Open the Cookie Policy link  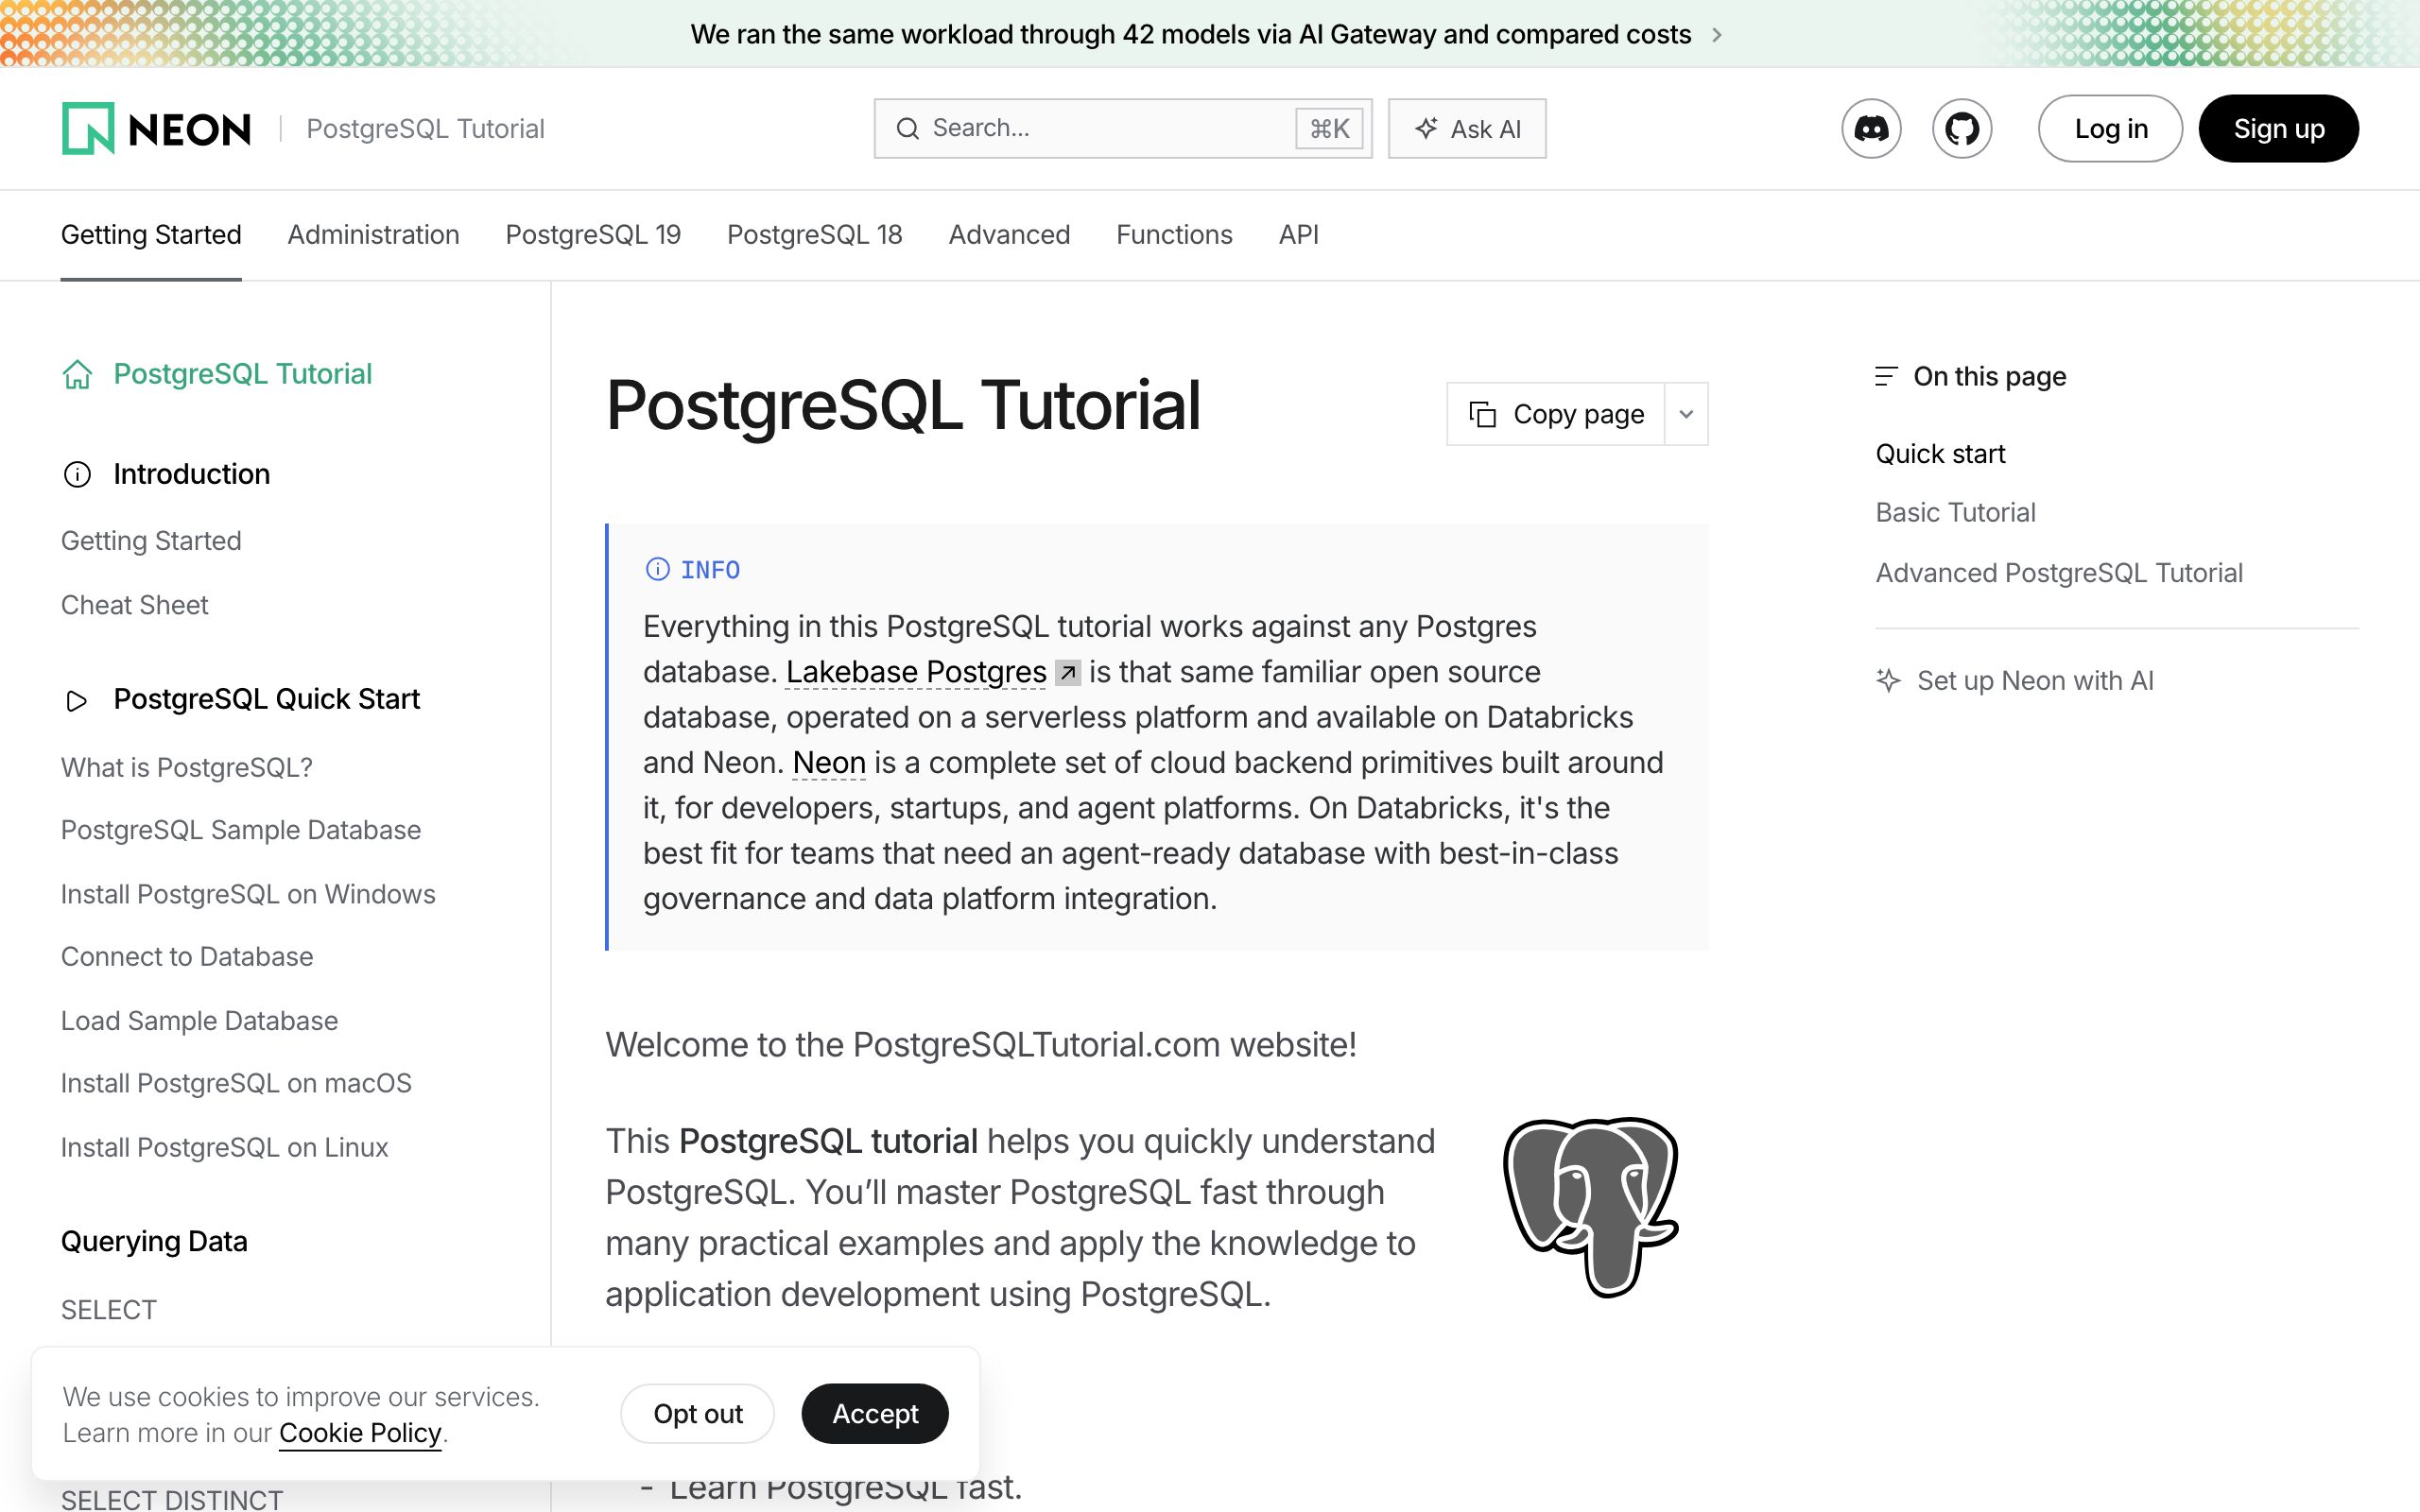point(360,1433)
